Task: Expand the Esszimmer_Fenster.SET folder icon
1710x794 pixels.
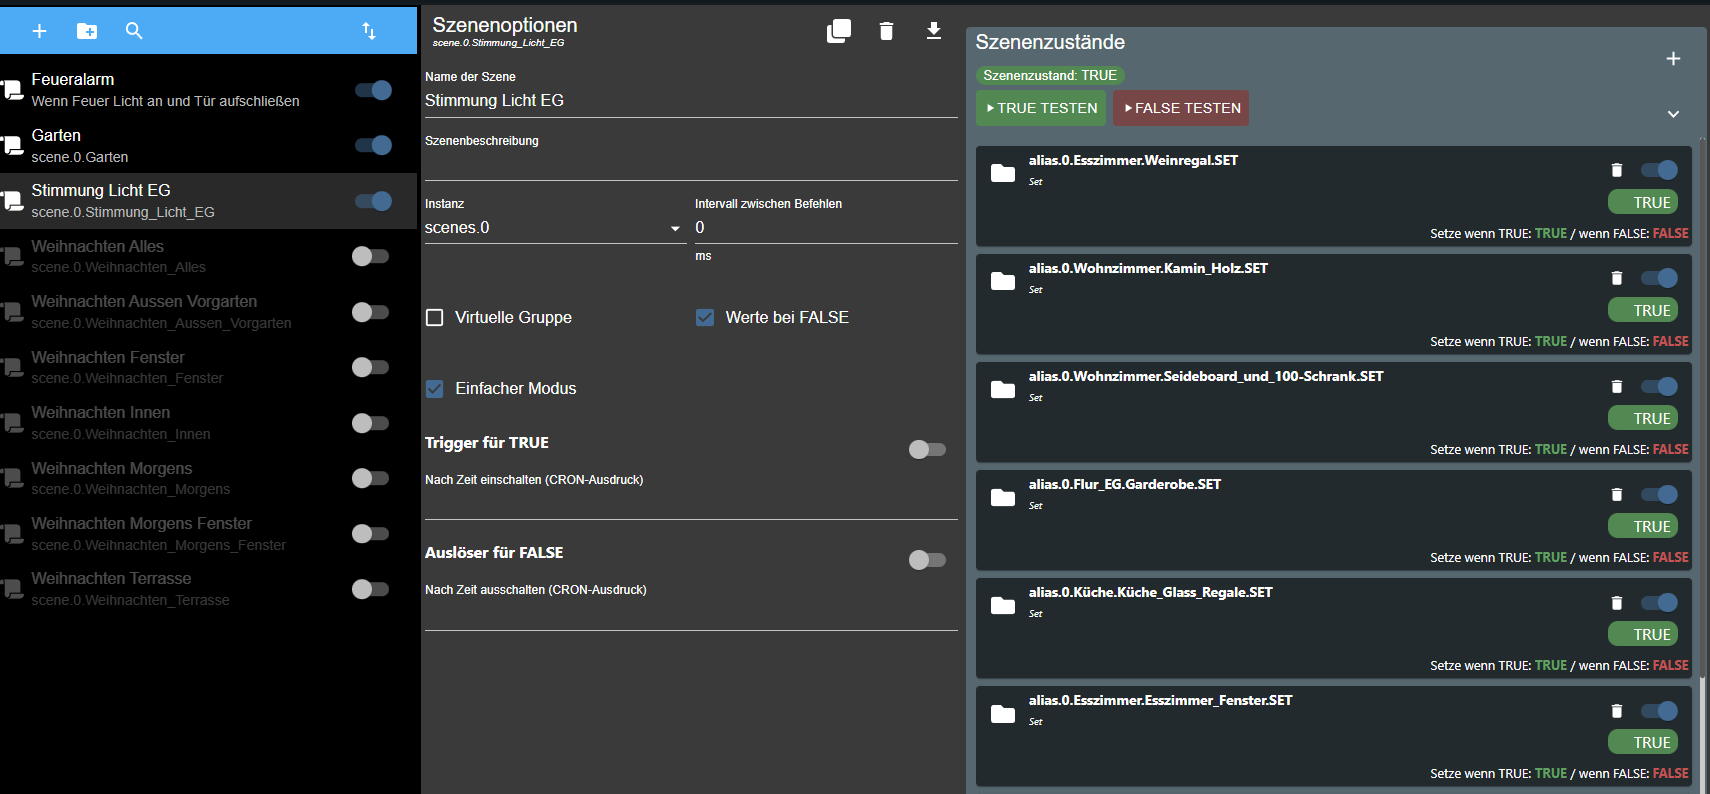Action: click(1003, 713)
